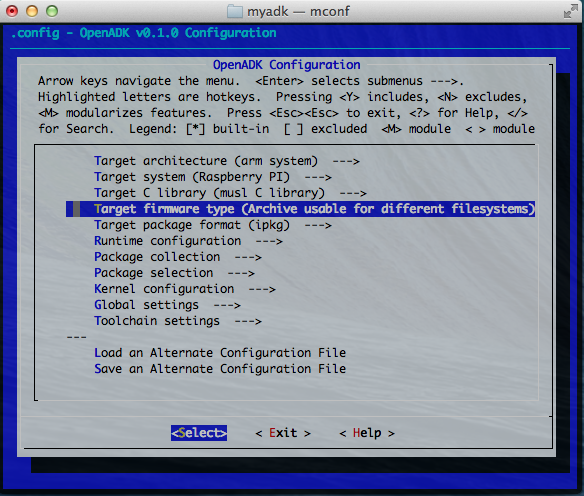Open the Package collection submenu
Image resolution: width=584 pixels, height=496 pixels.
(x=178, y=257)
